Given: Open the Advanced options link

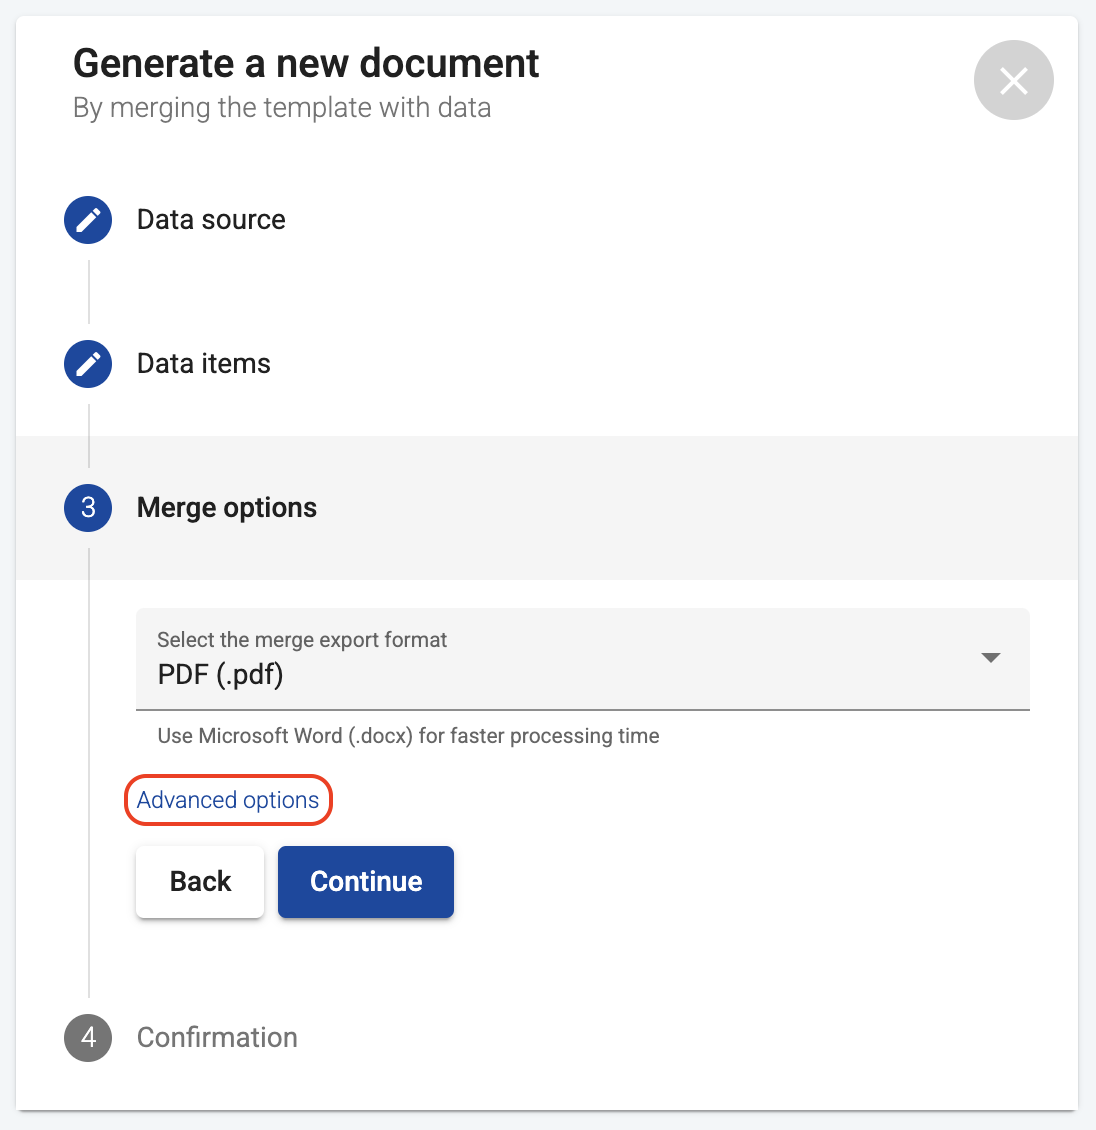Looking at the screenshot, I should pyautogui.click(x=228, y=800).
